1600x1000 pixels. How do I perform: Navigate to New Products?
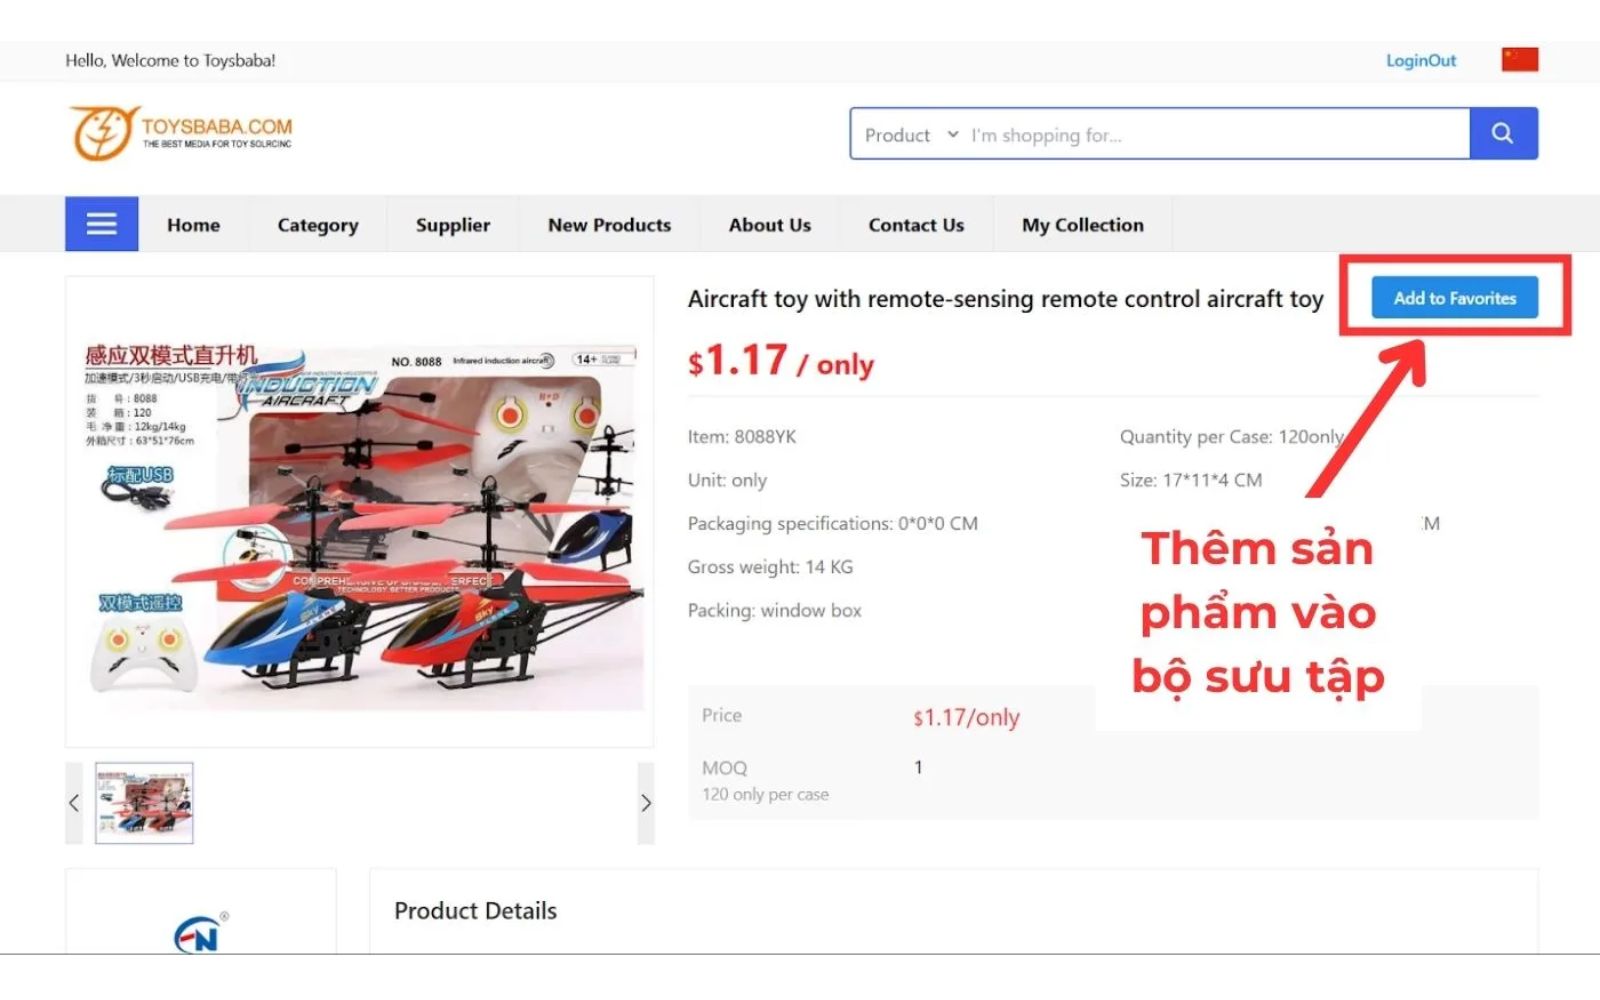click(609, 225)
